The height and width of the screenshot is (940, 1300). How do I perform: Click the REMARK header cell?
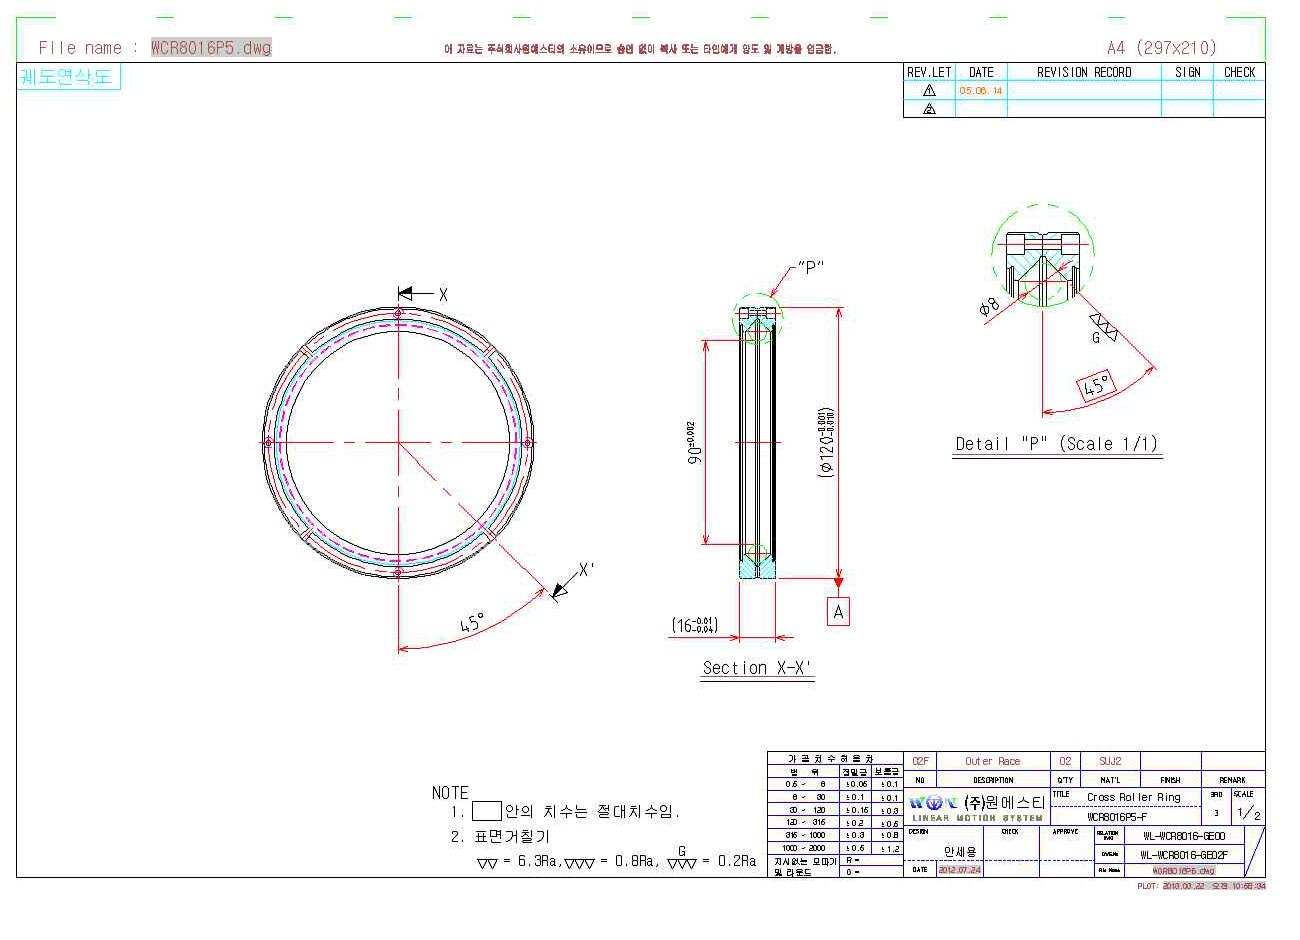tap(1232, 779)
